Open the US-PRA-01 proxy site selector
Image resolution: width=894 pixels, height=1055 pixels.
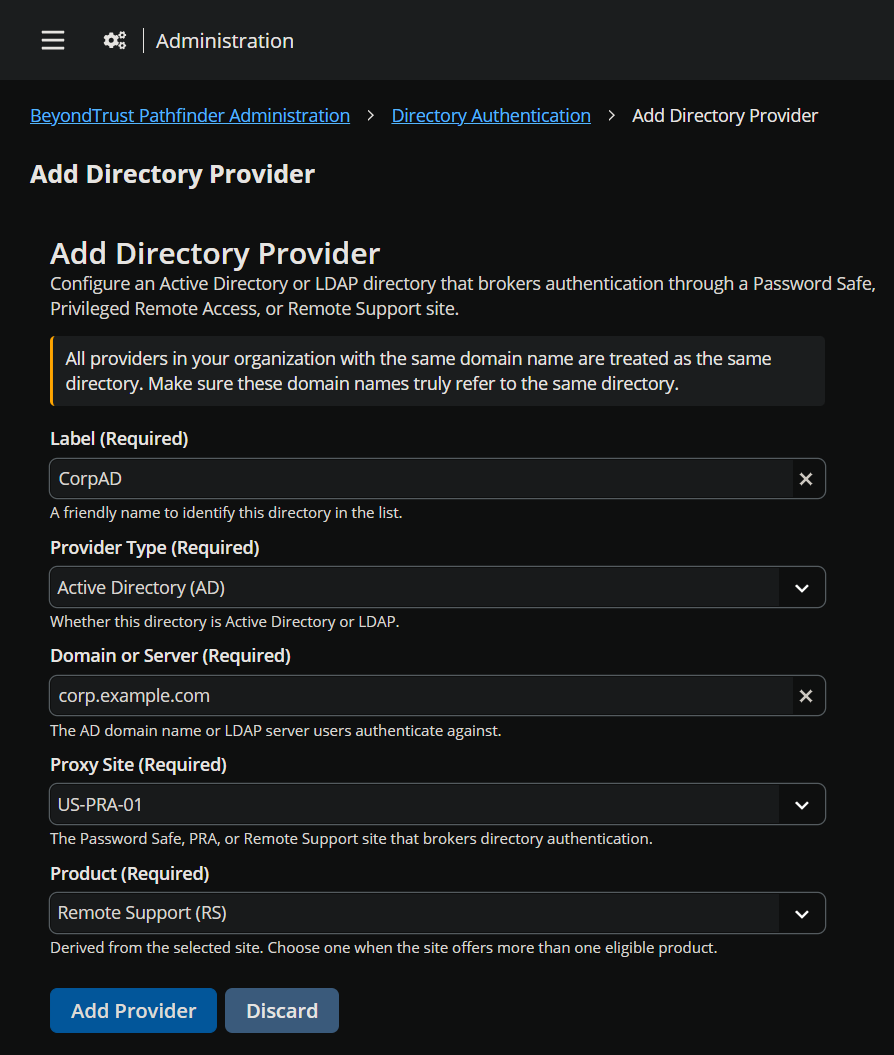click(437, 804)
